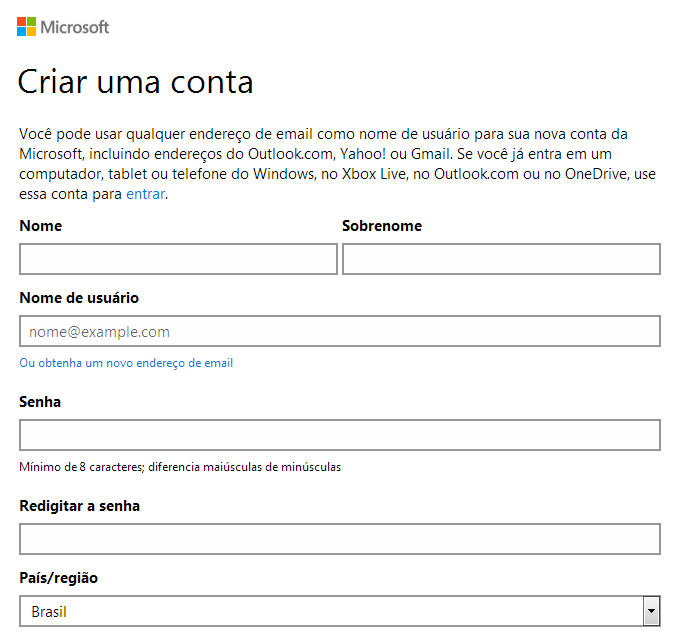
Task: Click the 'Senha' label
Action: [40, 402]
